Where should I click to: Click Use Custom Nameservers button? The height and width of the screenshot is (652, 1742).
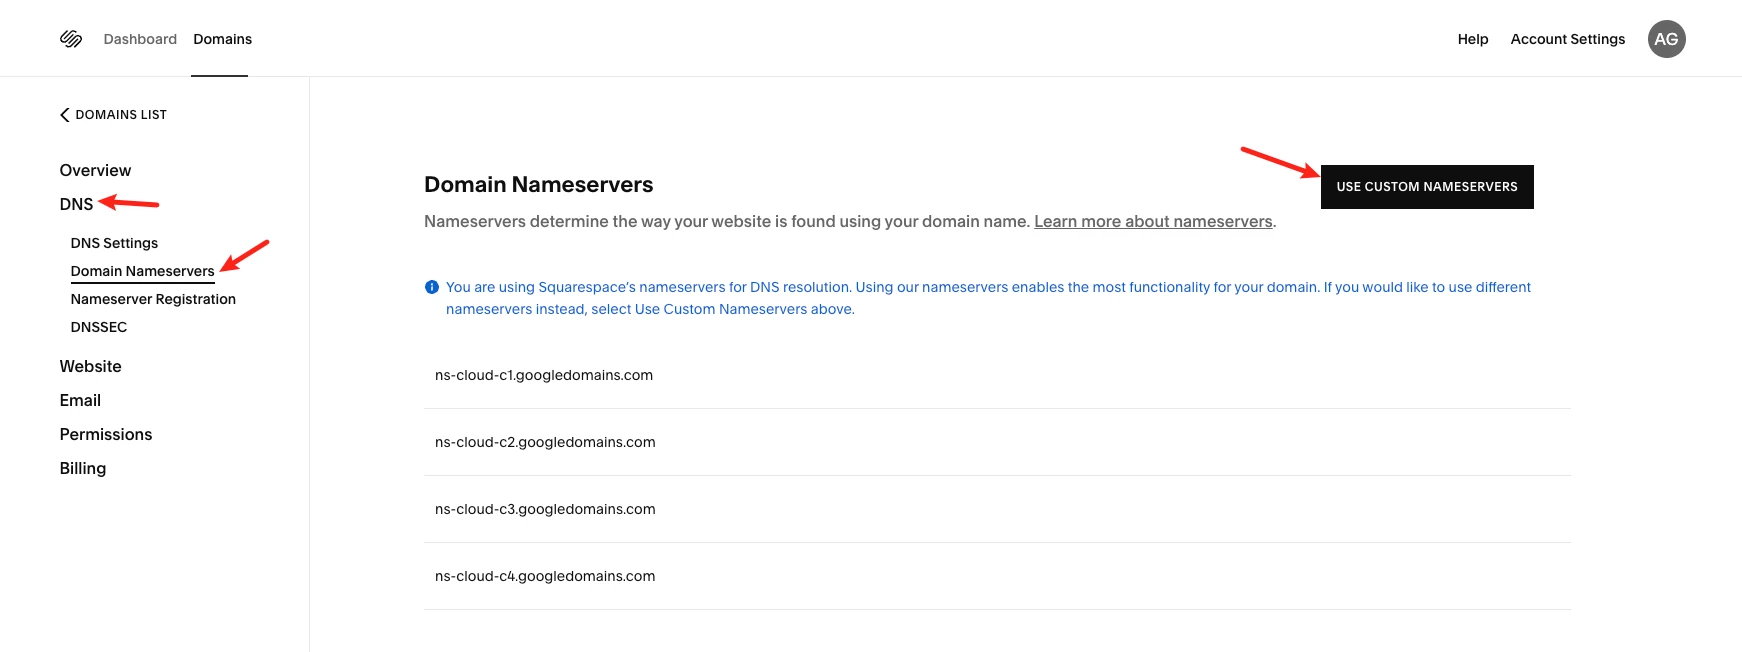(x=1427, y=187)
